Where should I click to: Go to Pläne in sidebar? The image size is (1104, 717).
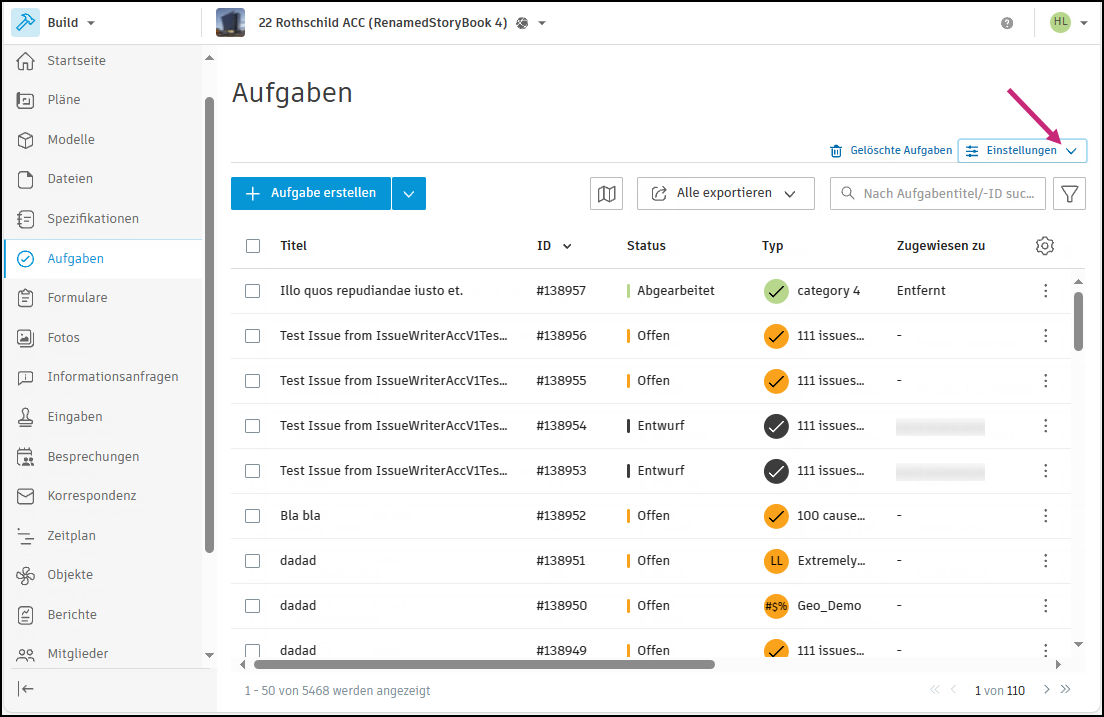tap(63, 100)
